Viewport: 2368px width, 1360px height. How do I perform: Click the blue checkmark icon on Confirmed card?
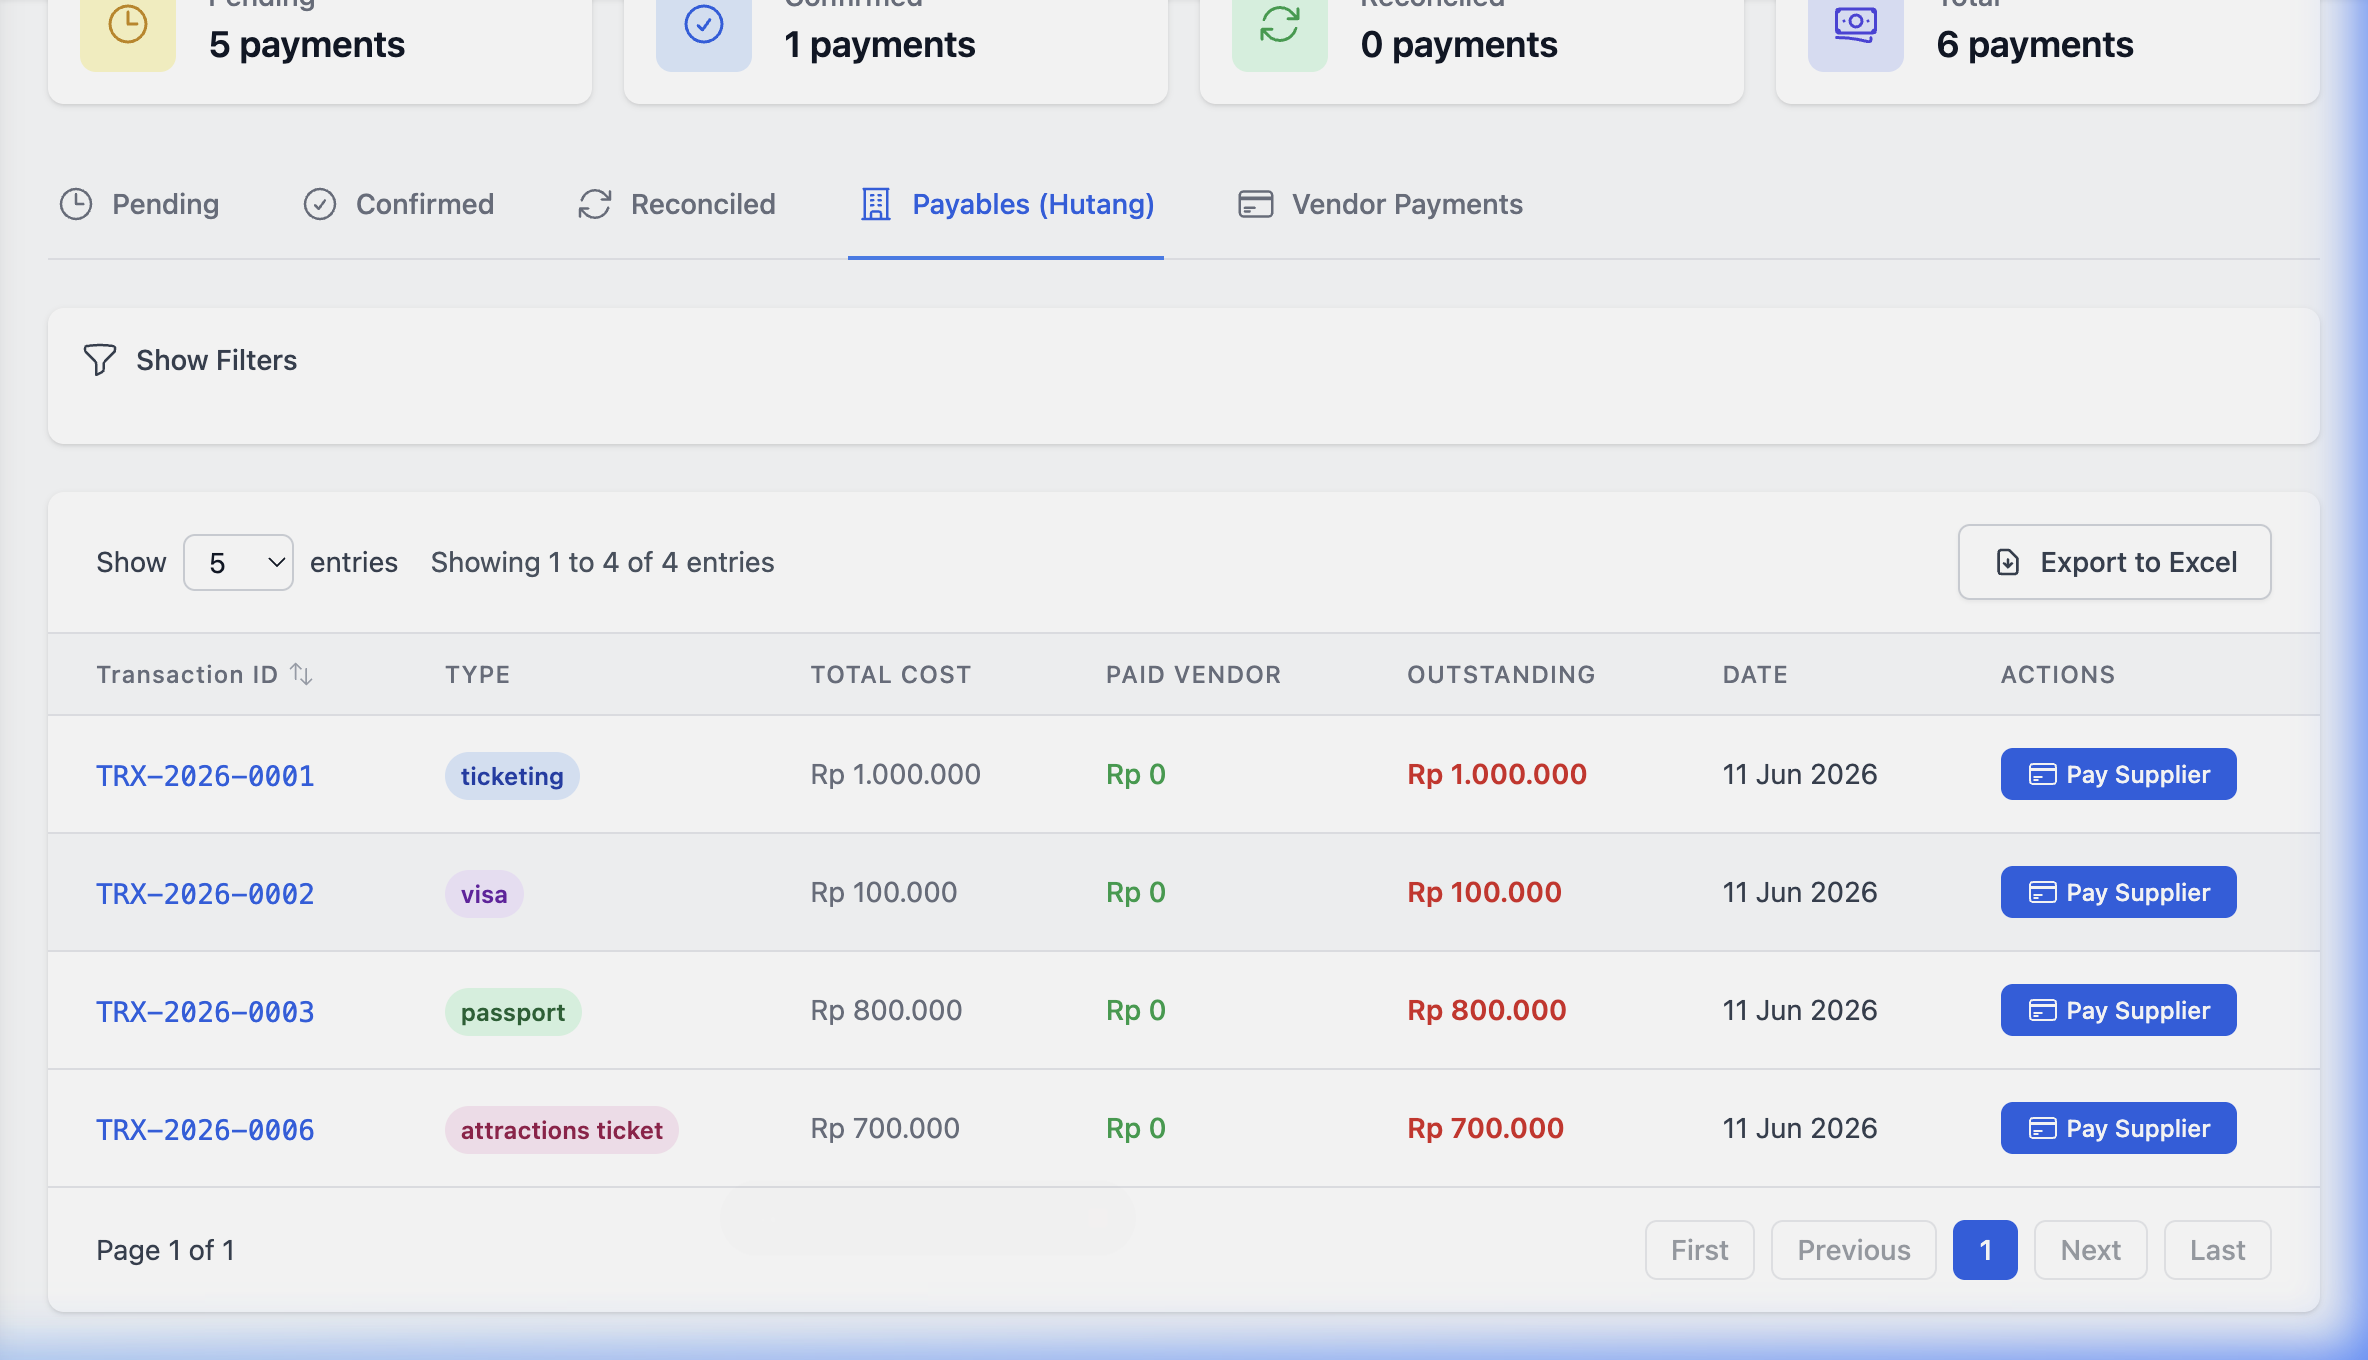coord(704,24)
